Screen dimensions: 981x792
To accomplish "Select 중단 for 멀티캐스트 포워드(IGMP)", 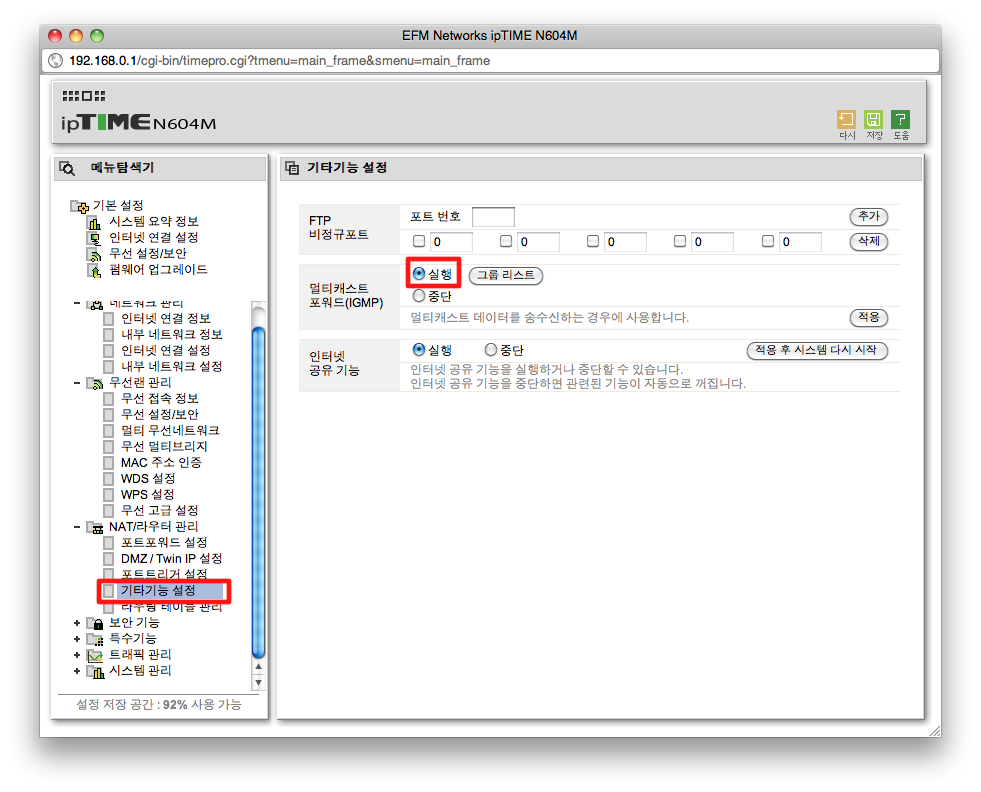I will [419, 295].
